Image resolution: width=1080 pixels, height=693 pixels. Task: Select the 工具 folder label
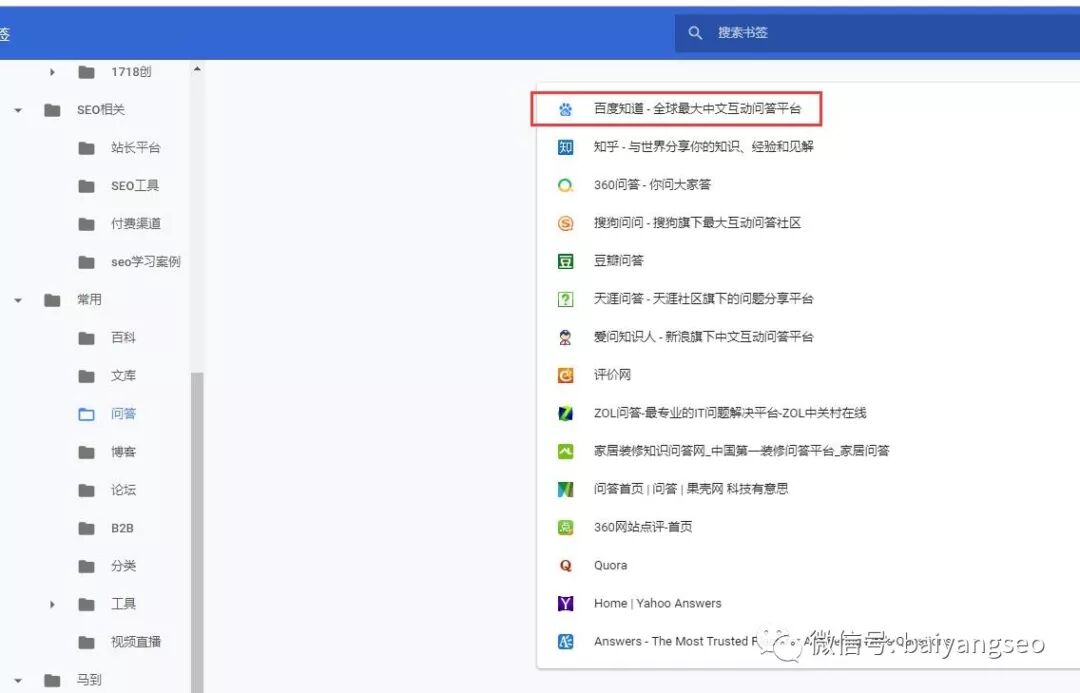(123, 604)
